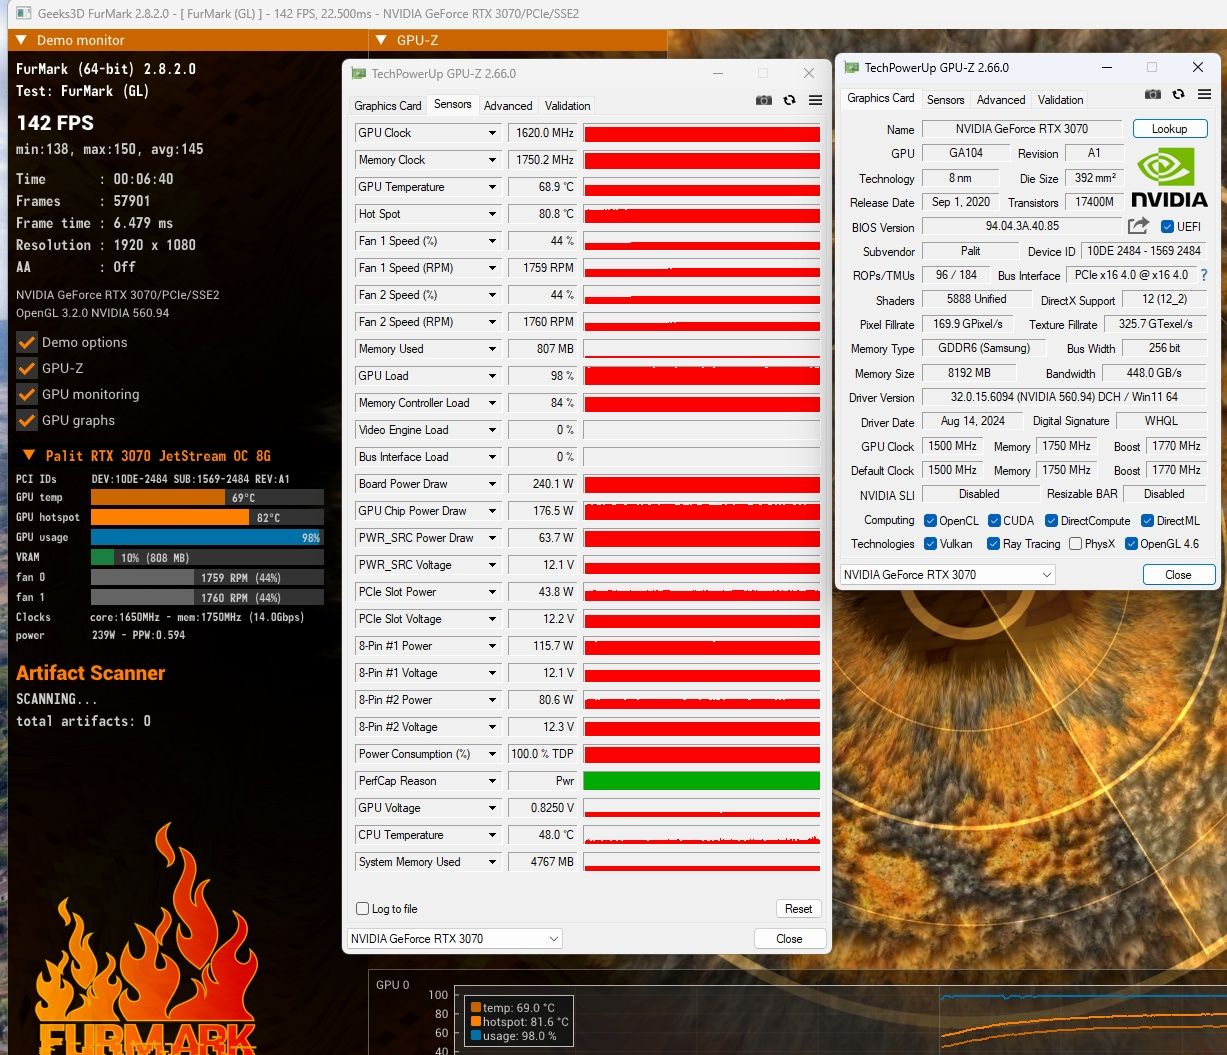Toggle Vulkan checkbox
This screenshot has width=1227, height=1055.
pos(931,544)
